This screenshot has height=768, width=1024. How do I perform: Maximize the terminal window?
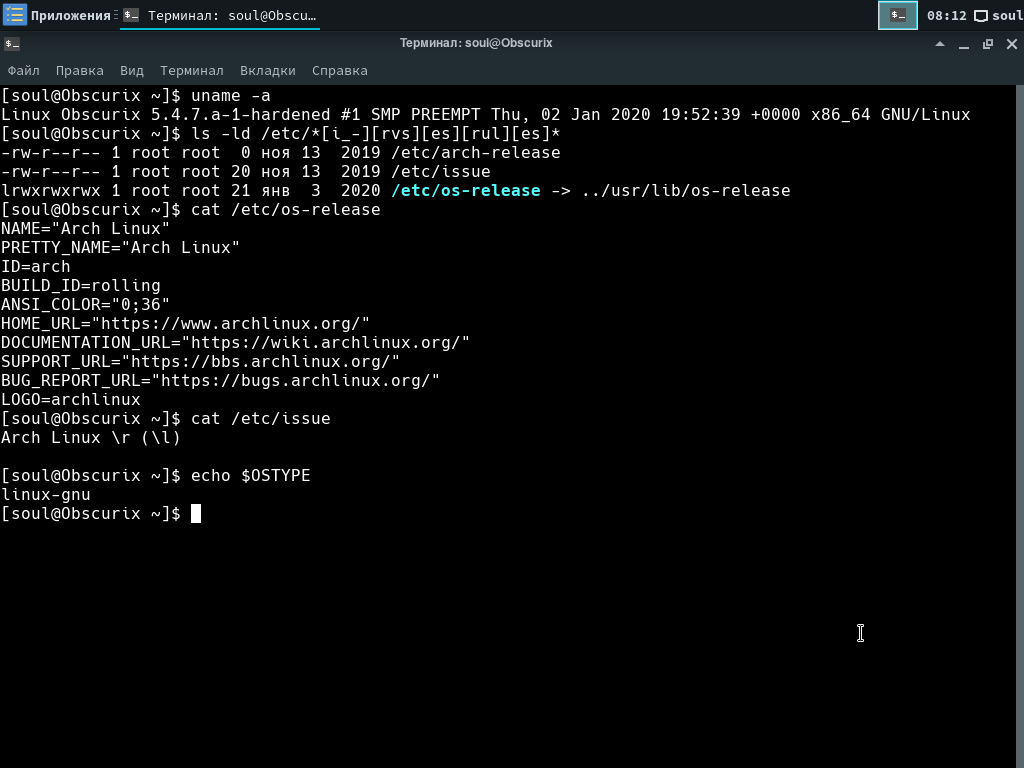pos(987,44)
